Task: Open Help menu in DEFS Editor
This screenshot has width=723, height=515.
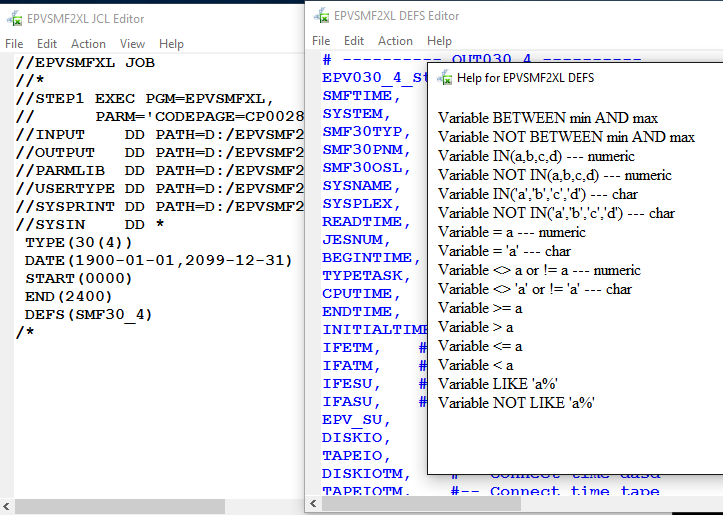Action: pos(439,41)
